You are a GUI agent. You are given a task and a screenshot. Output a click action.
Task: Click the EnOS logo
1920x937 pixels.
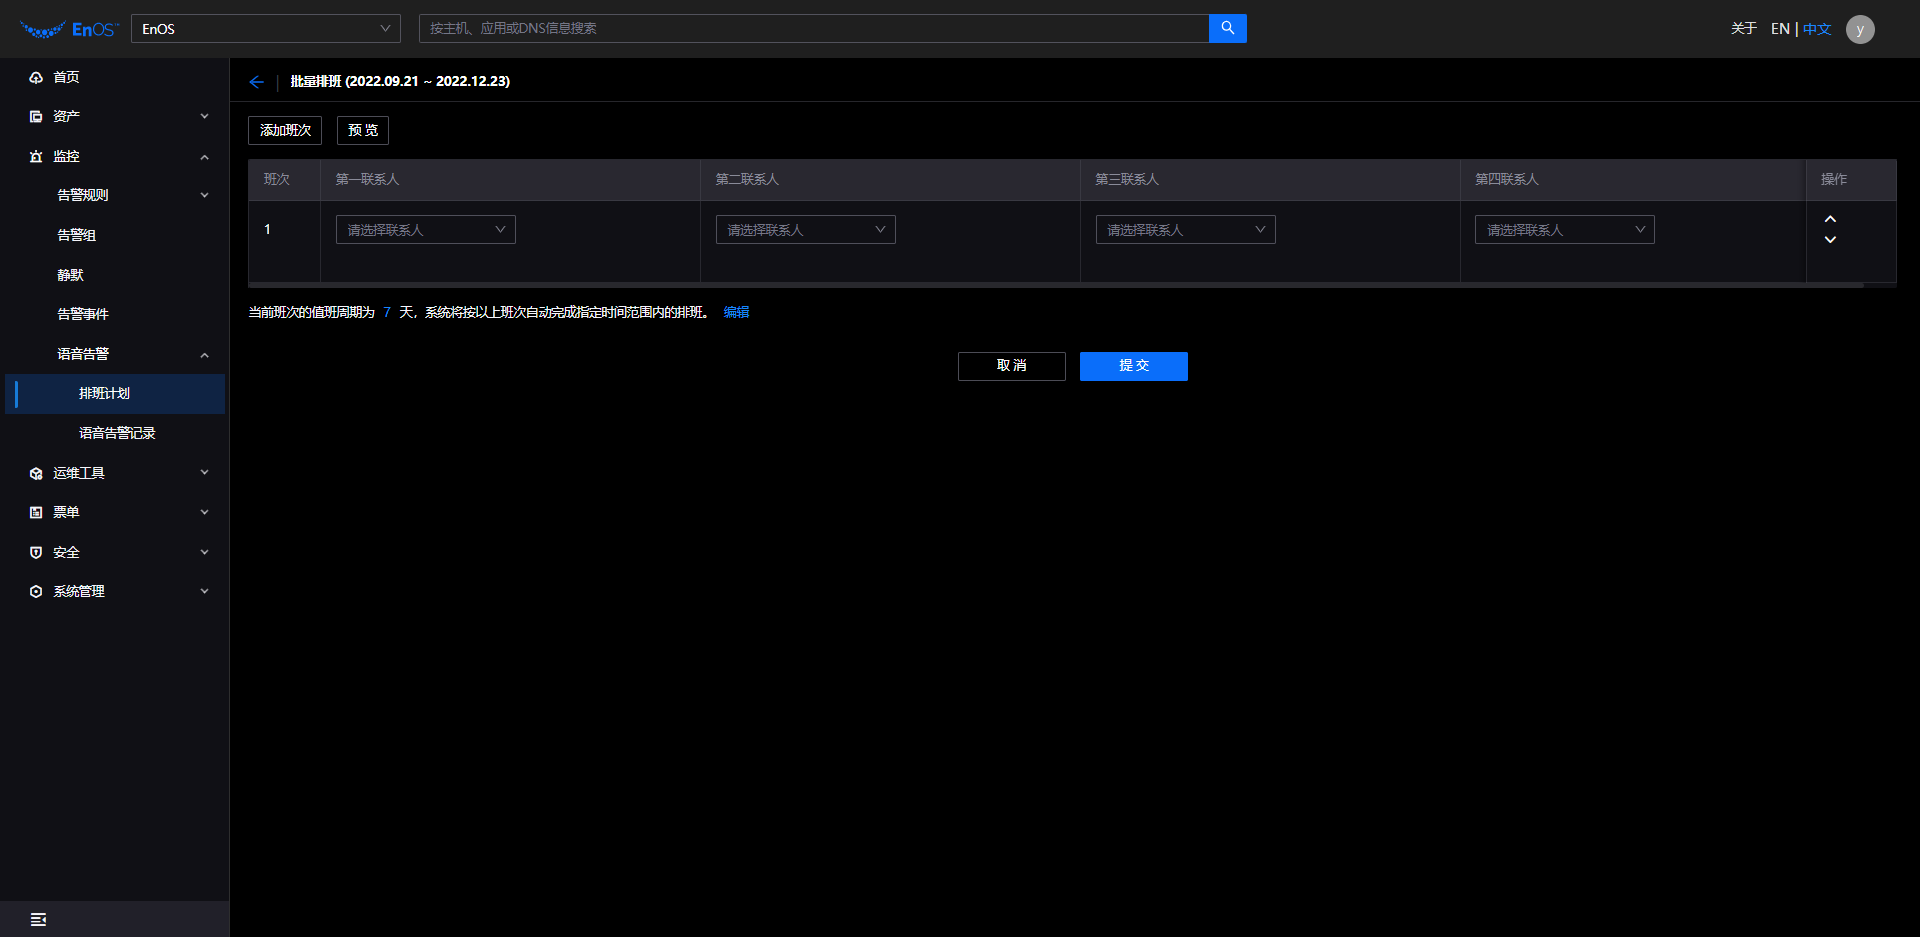69,29
